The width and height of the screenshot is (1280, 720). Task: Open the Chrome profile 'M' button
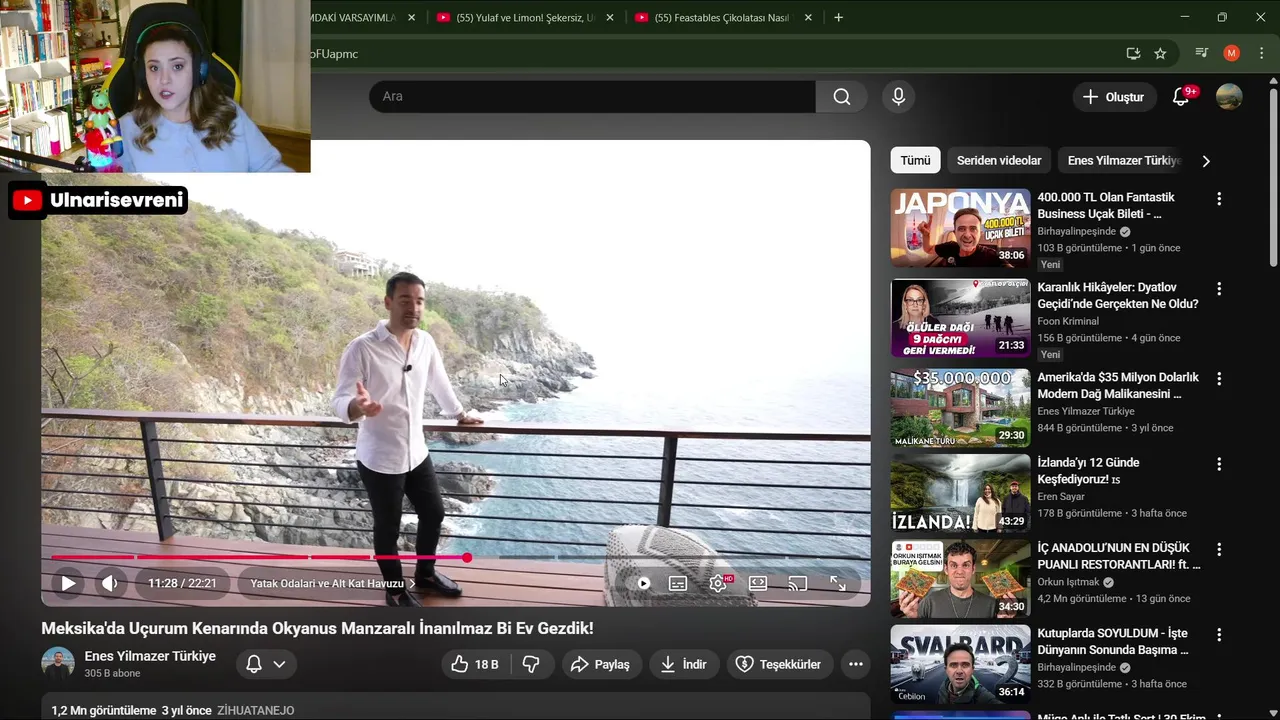1232,53
